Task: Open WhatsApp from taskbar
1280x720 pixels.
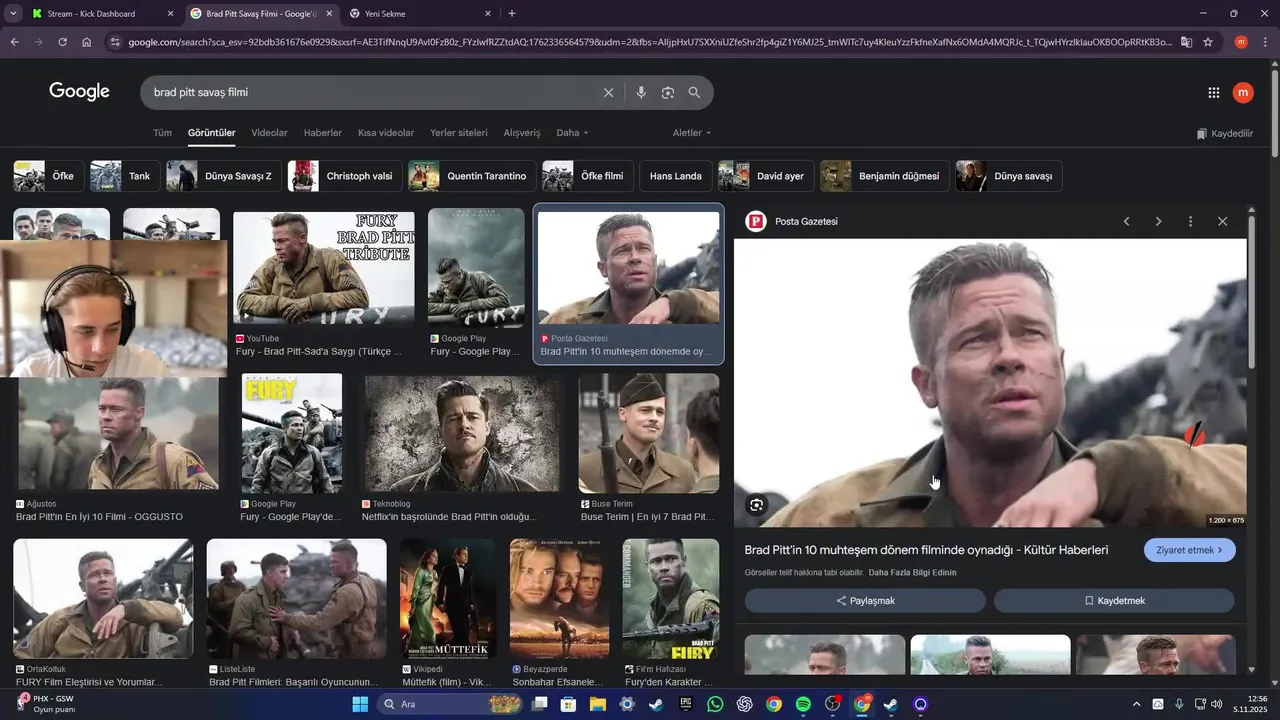Action: click(715, 704)
